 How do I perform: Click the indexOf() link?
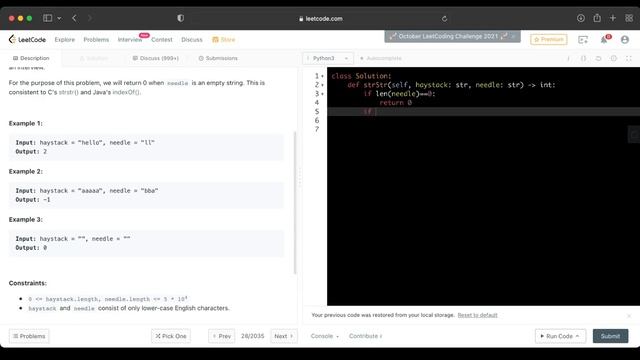[126, 92]
